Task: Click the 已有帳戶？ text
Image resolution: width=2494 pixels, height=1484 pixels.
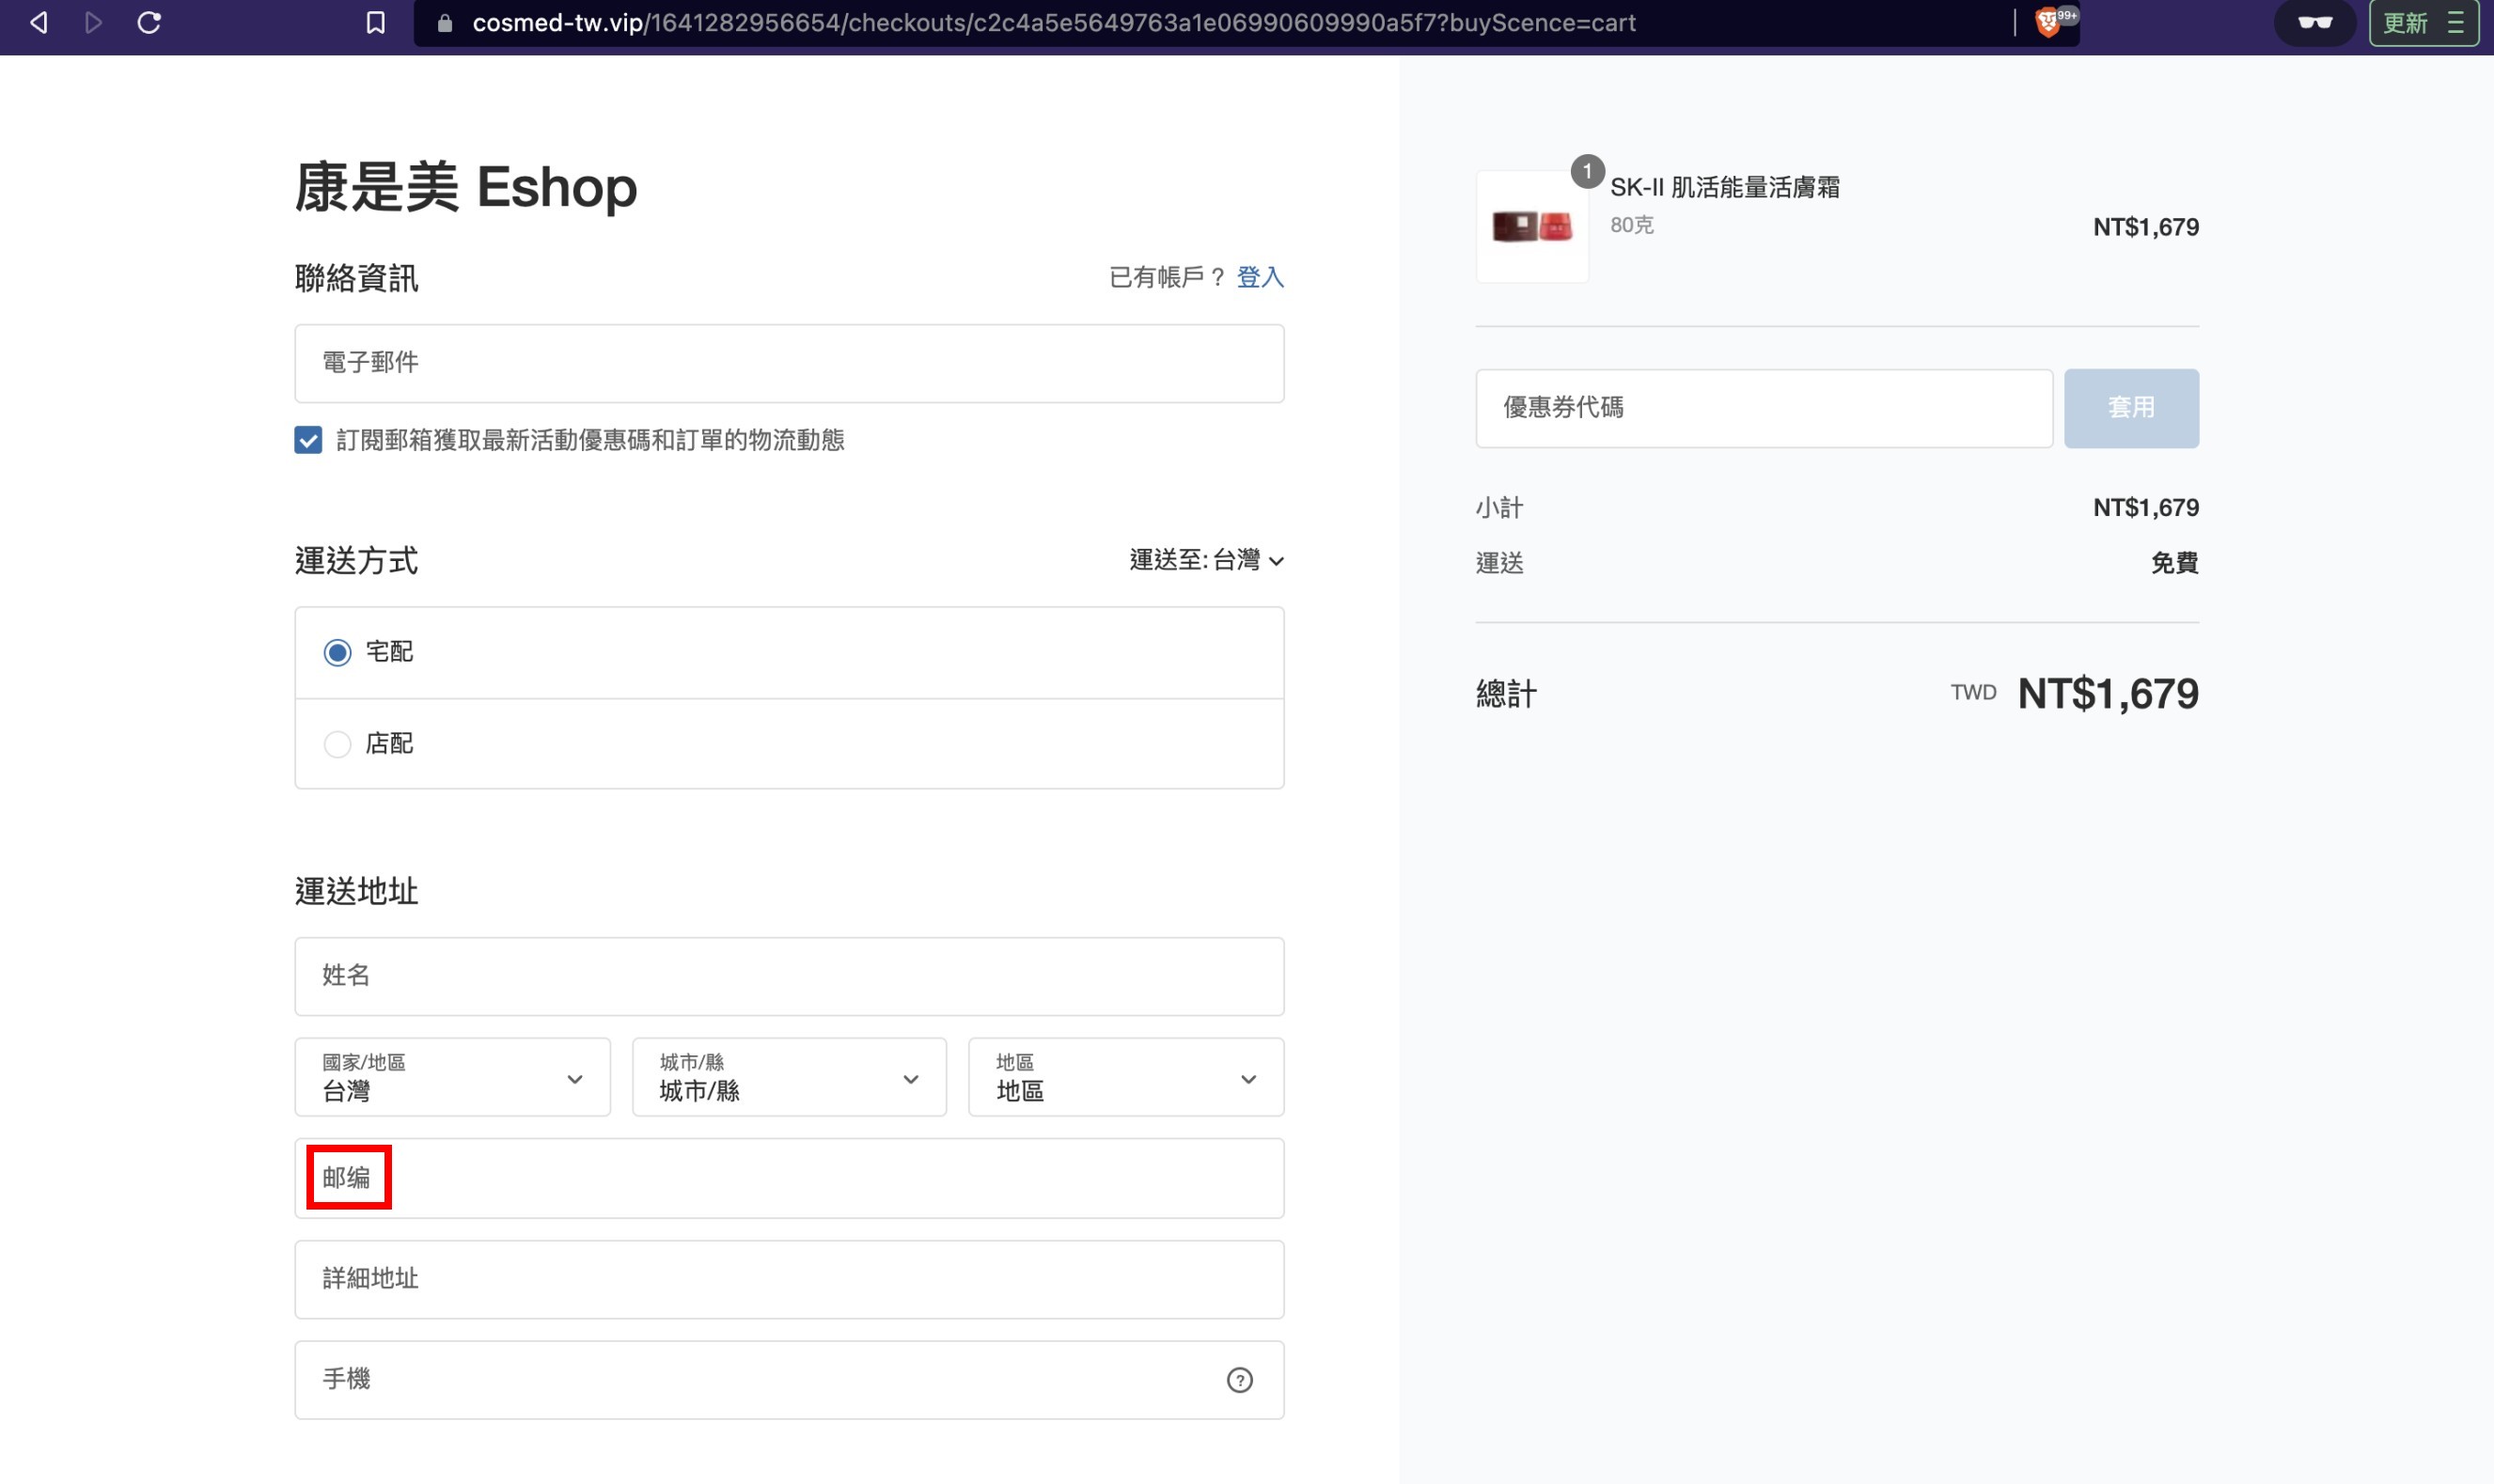Action: (1168, 277)
